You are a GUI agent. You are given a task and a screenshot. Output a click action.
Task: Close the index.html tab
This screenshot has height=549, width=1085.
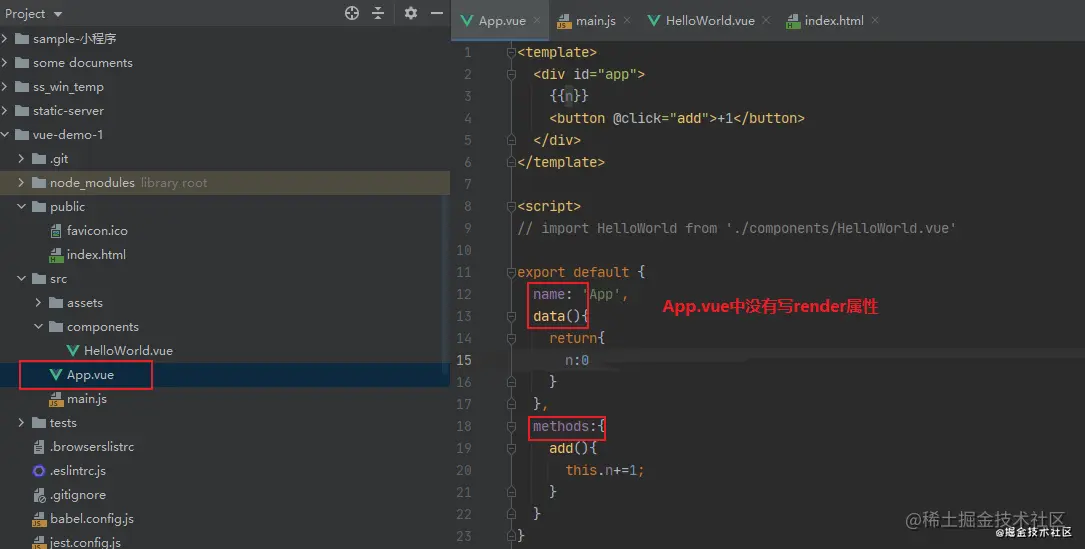(x=875, y=21)
